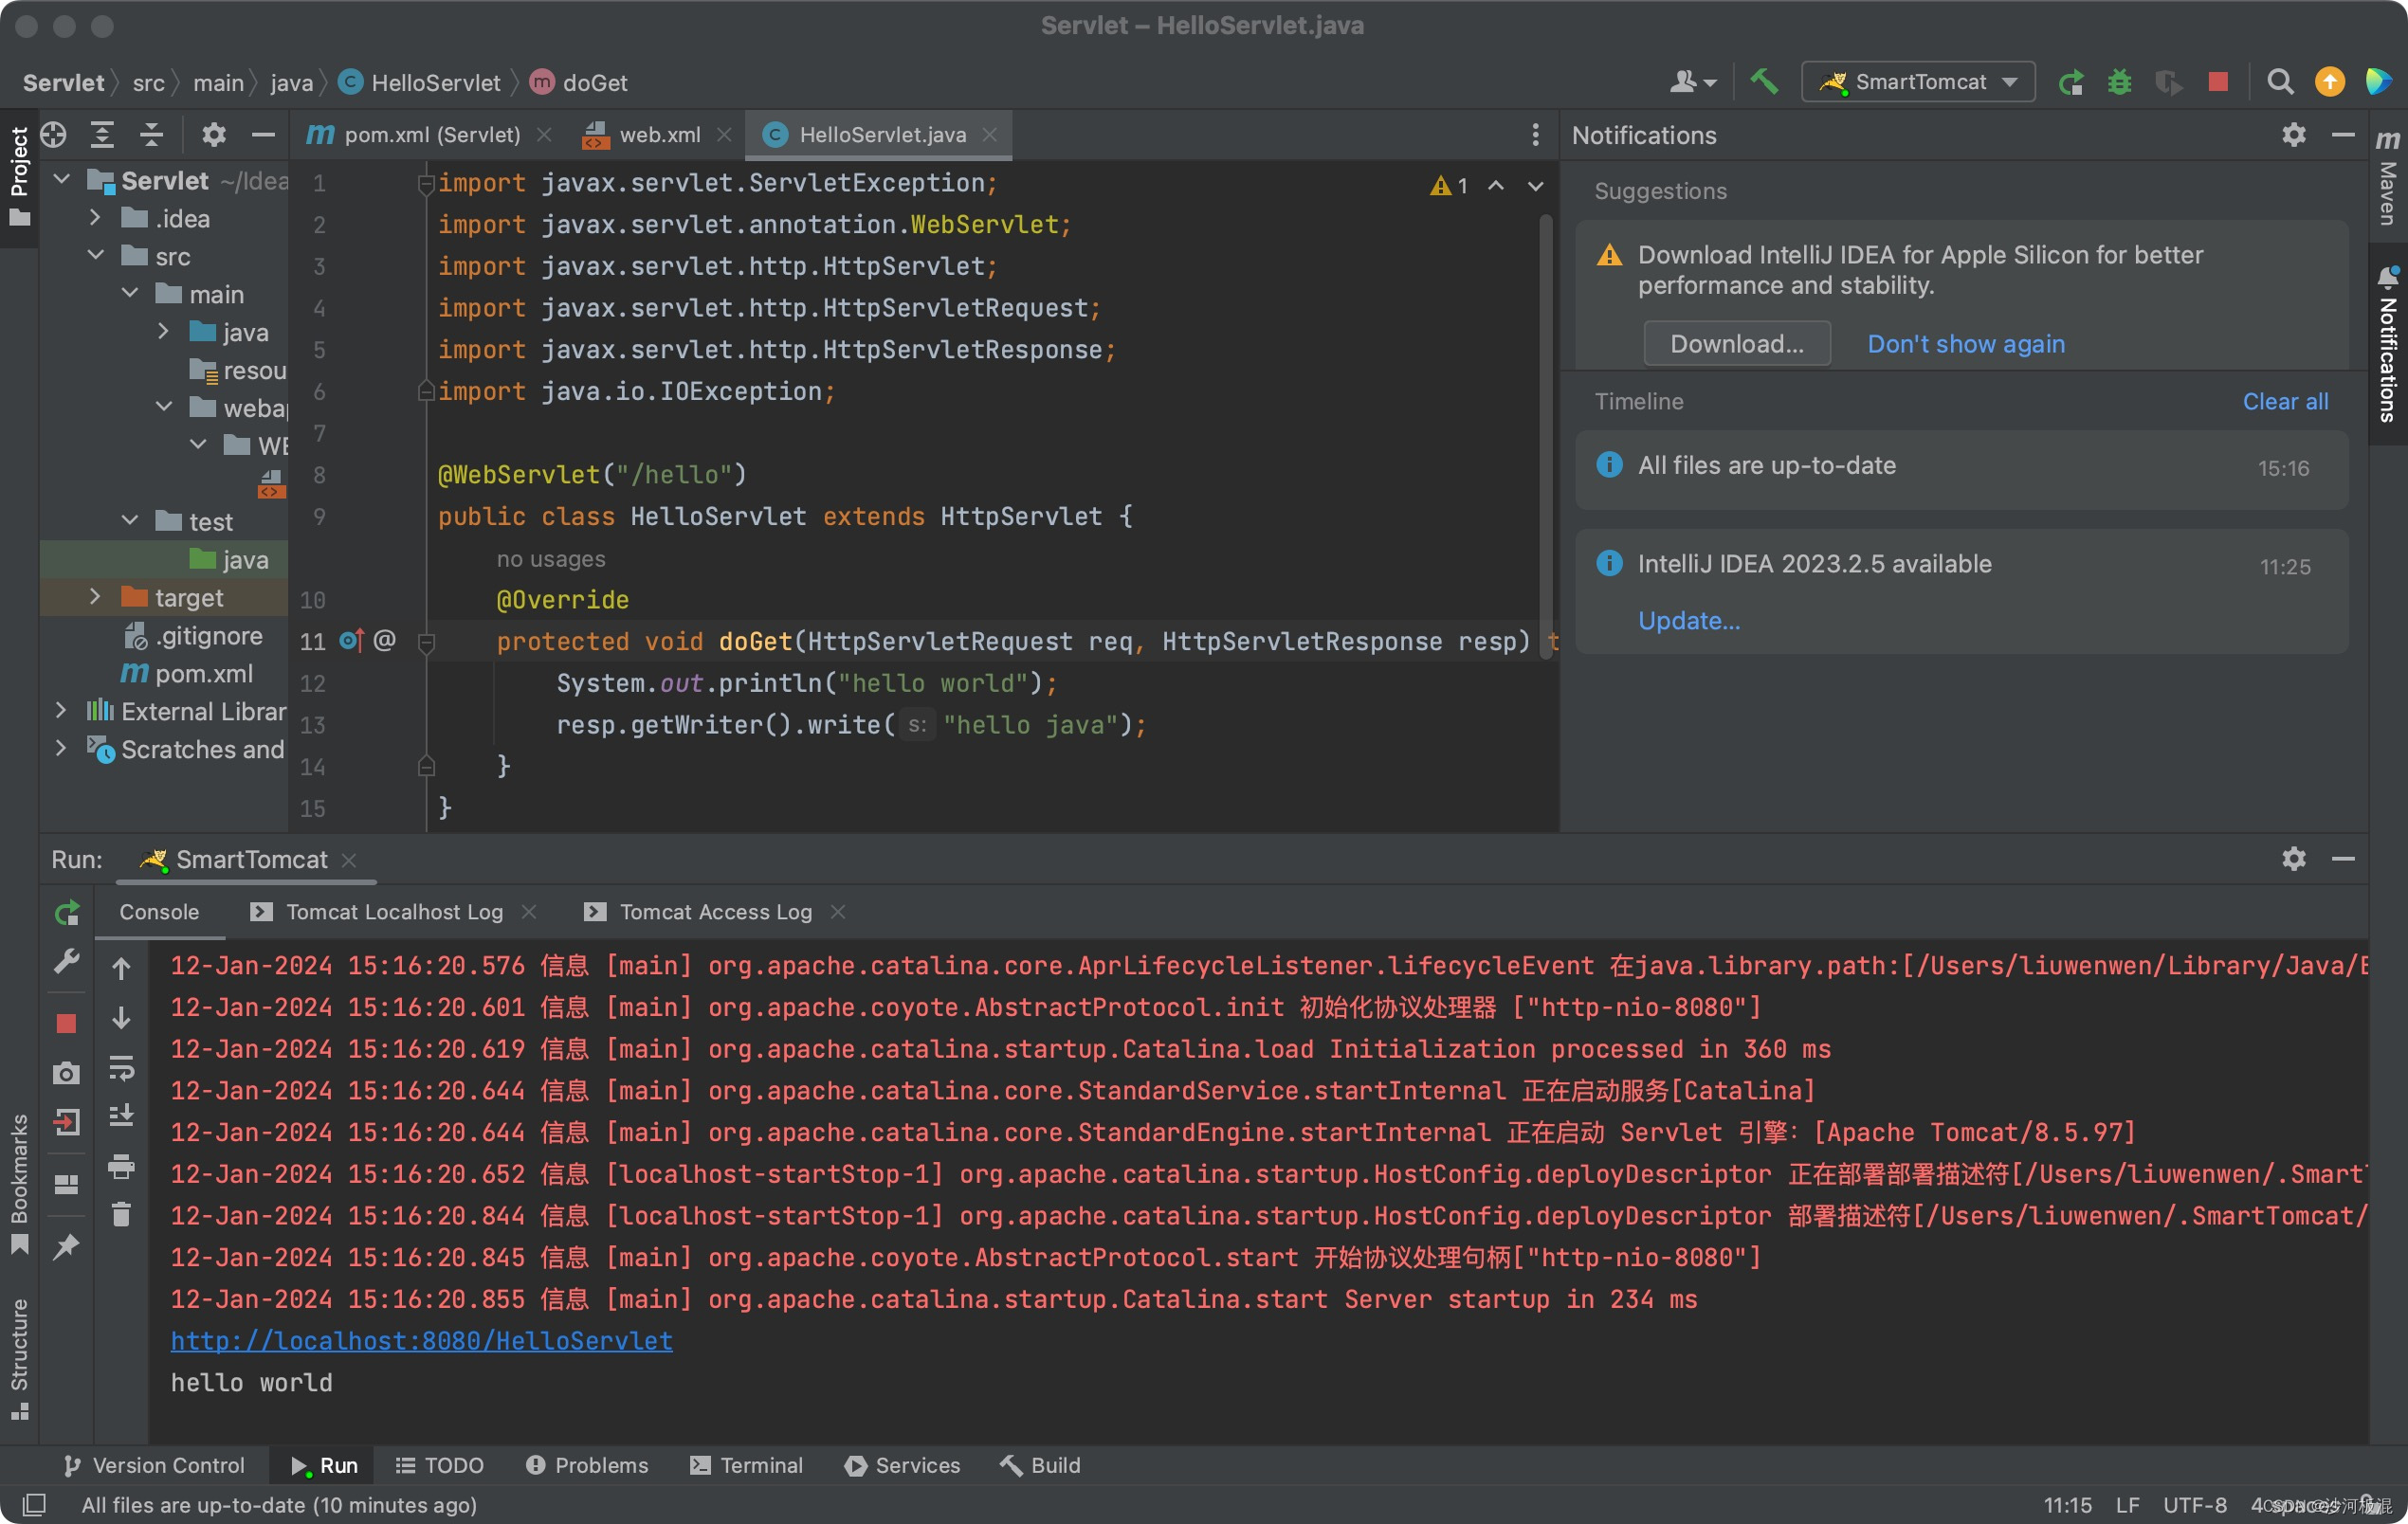Rerun SmartTomcat in the Run panel

66,912
